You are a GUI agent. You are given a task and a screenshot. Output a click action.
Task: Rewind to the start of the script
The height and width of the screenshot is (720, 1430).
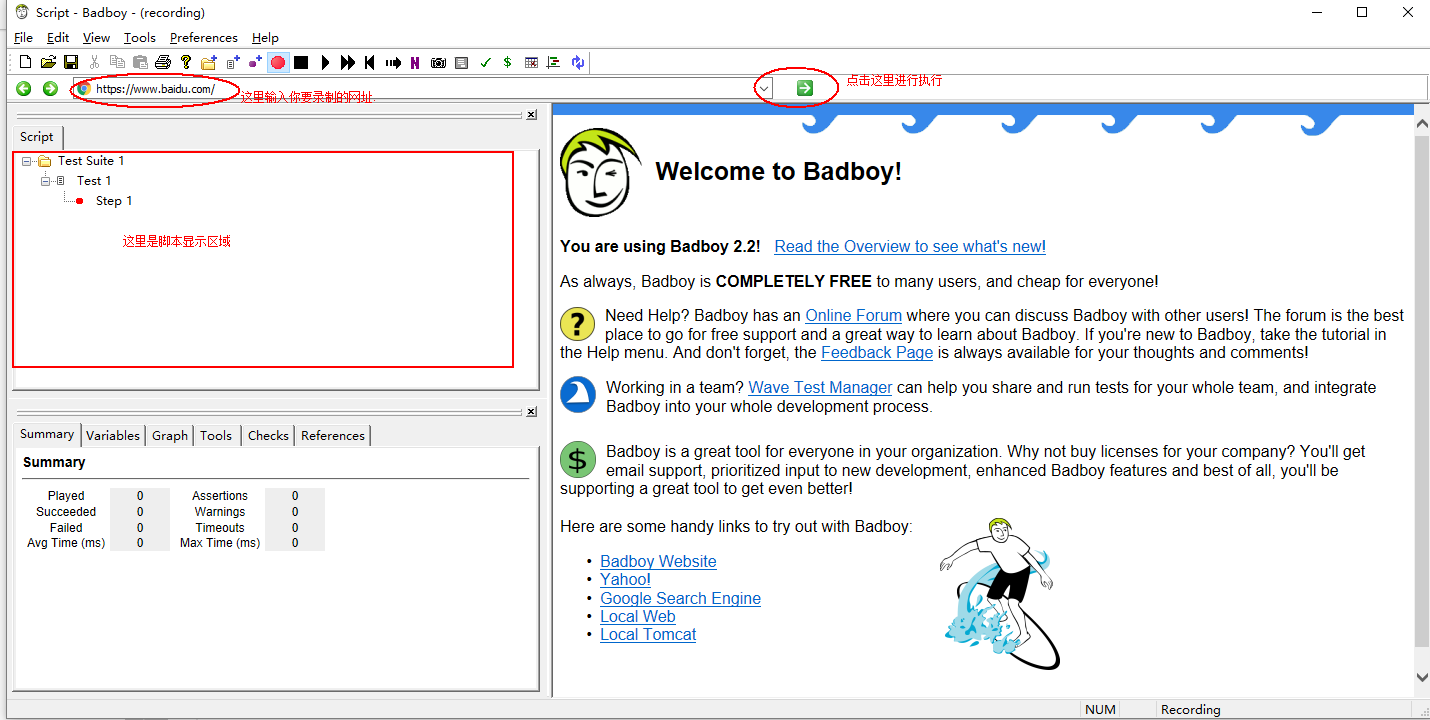[370, 62]
